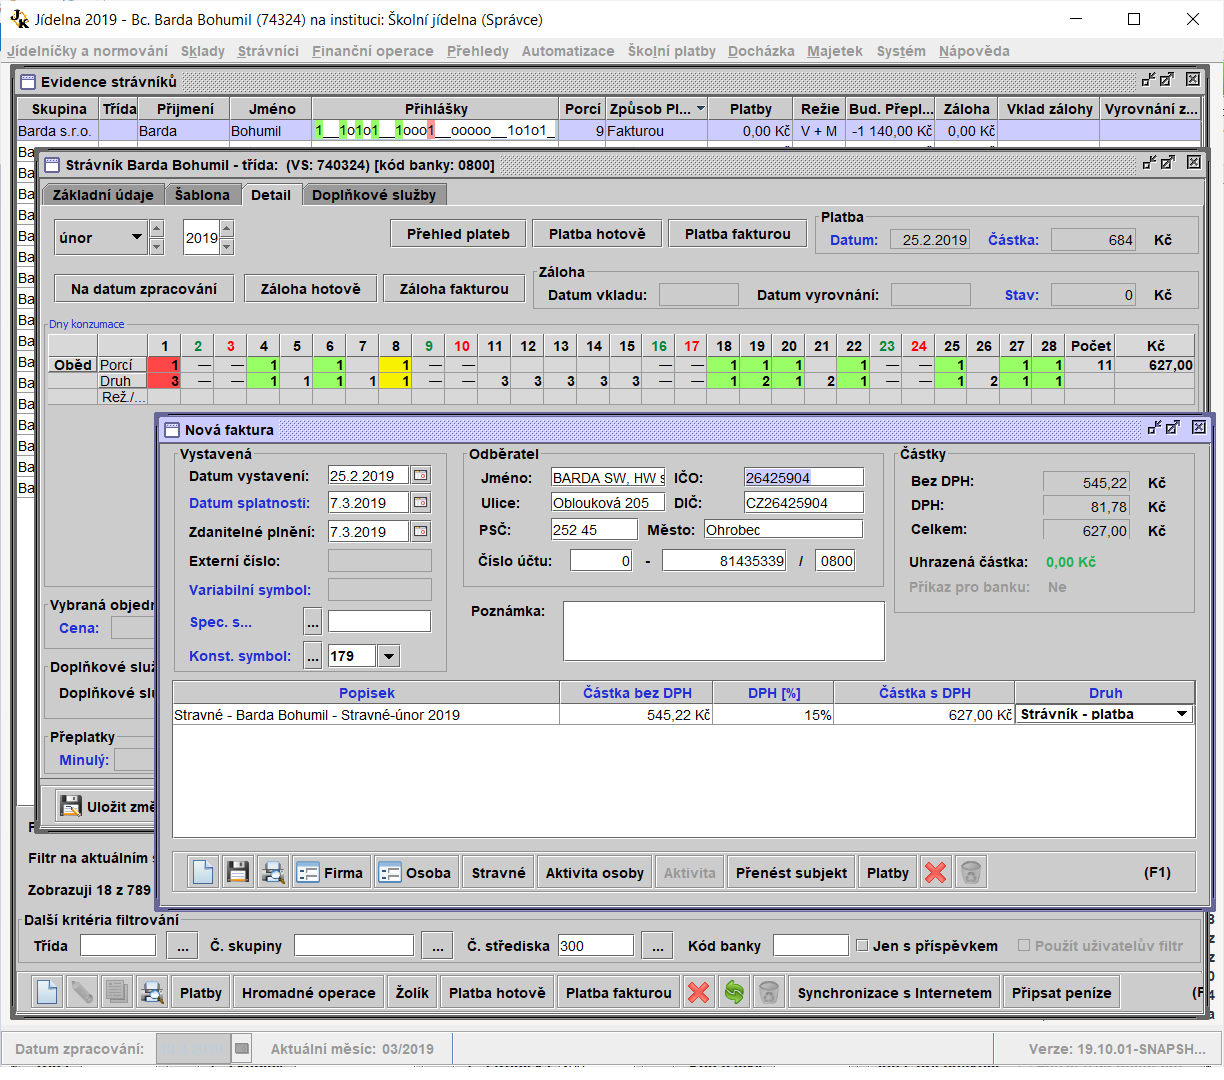Click the Přenést subjekt button
This screenshot has width=1224, height=1080.
pyautogui.click(x=791, y=872)
